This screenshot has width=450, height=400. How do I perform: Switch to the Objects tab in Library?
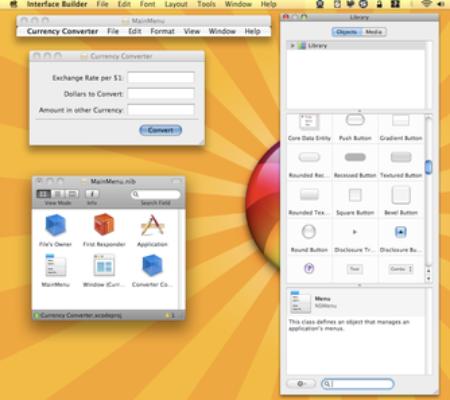[346, 32]
